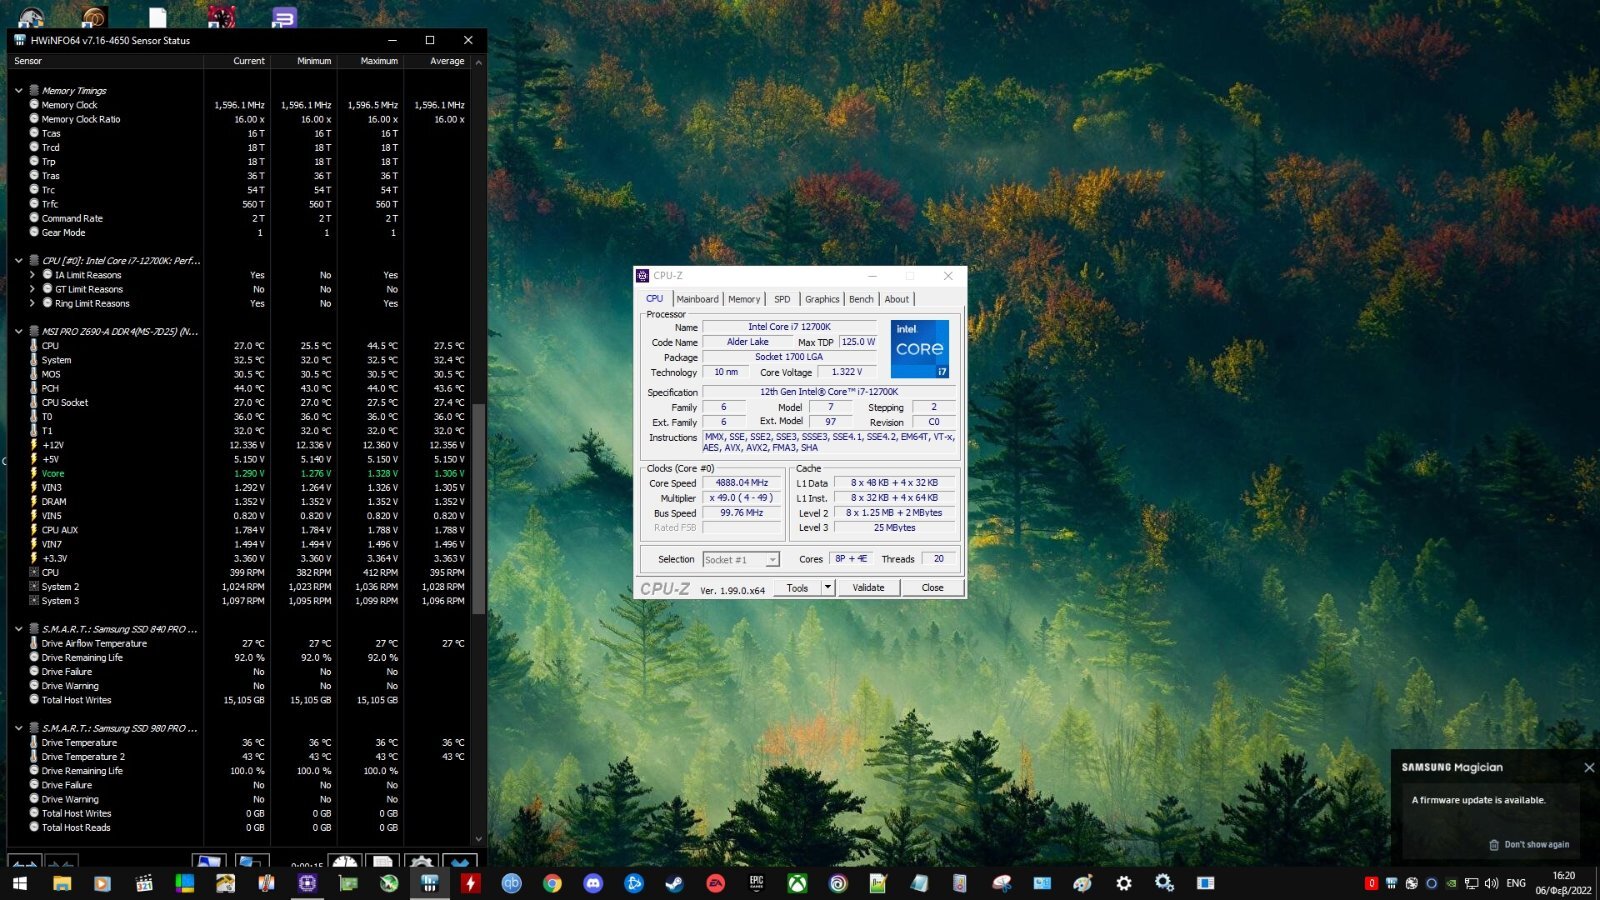The image size is (1600, 900).
Task: Open Discord from the taskbar
Action: pyautogui.click(x=593, y=883)
